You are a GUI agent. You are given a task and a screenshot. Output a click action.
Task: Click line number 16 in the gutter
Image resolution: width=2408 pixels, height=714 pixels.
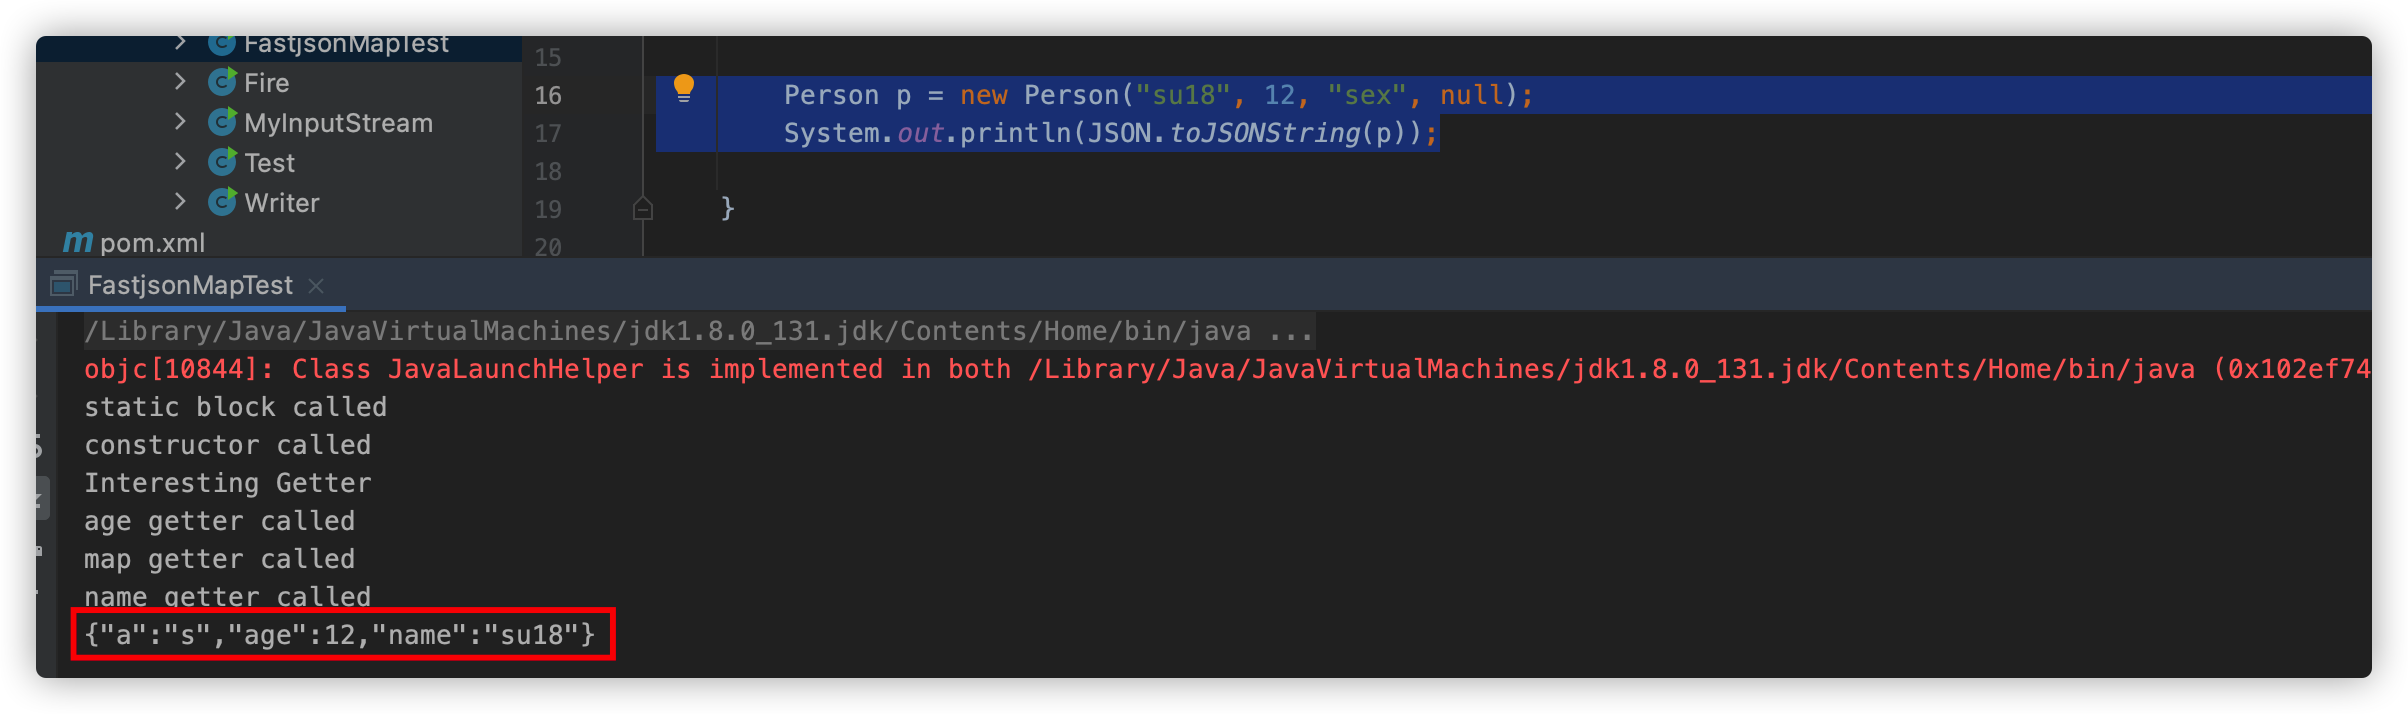tap(548, 95)
